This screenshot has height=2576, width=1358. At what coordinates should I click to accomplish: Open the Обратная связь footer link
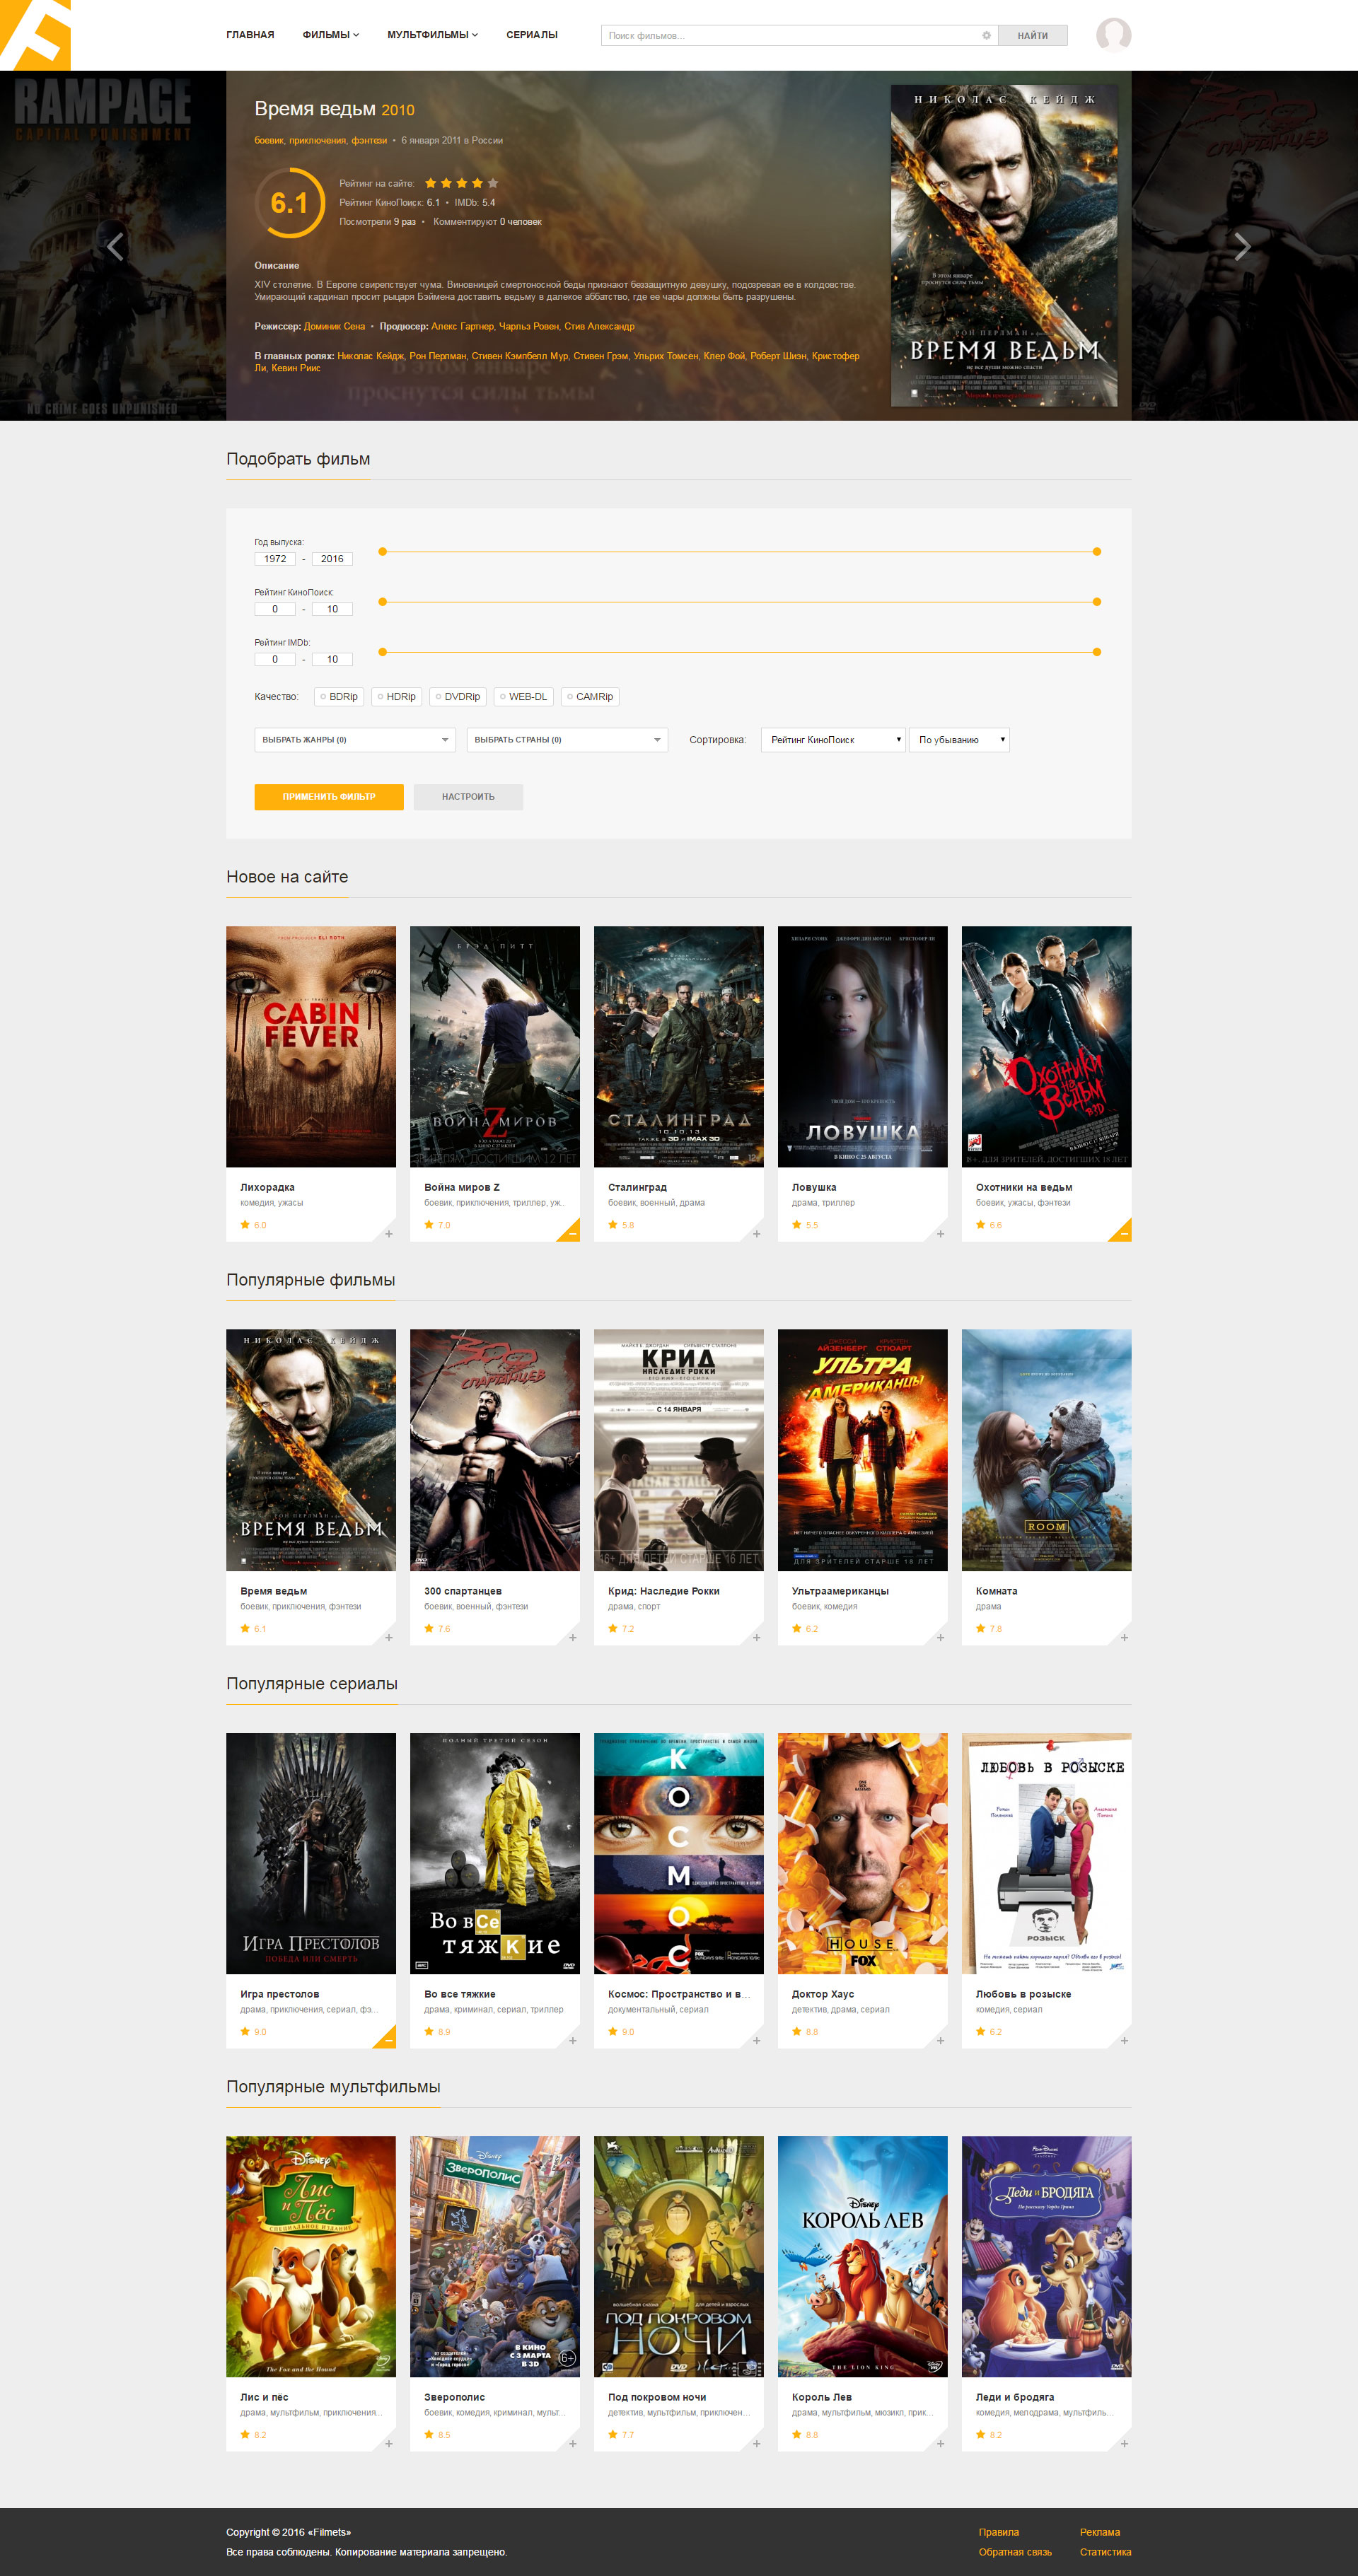coord(1015,2552)
